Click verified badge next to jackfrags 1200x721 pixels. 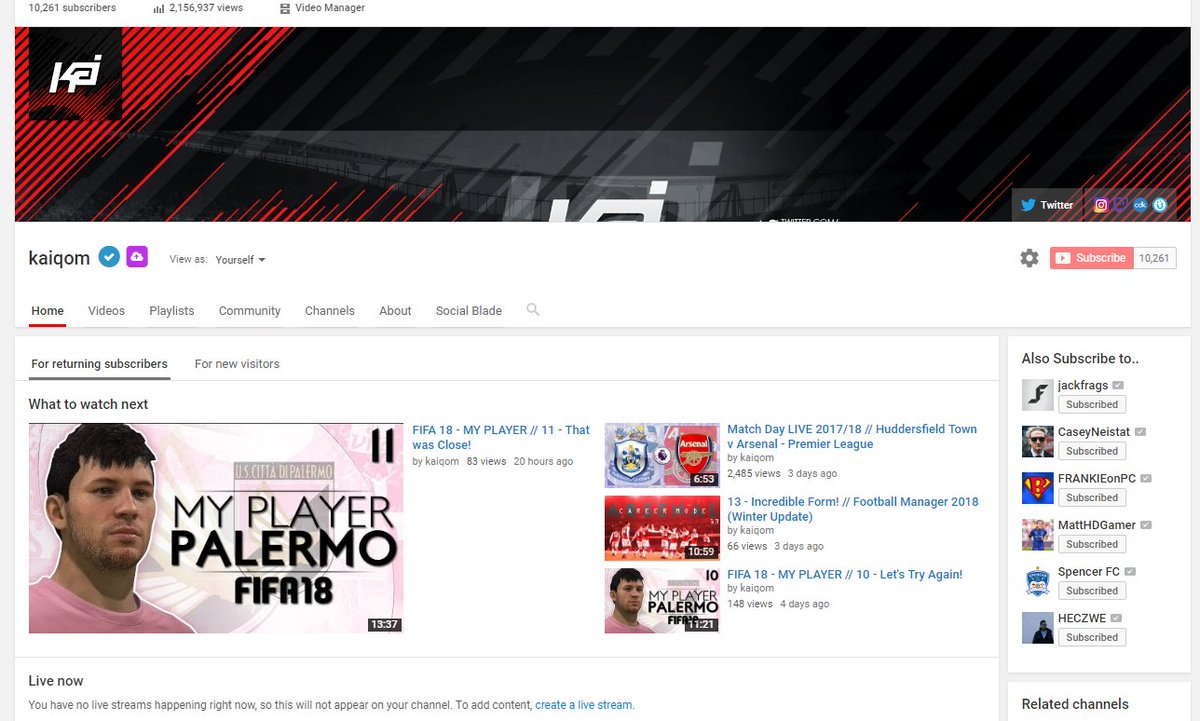(x=1118, y=386)
